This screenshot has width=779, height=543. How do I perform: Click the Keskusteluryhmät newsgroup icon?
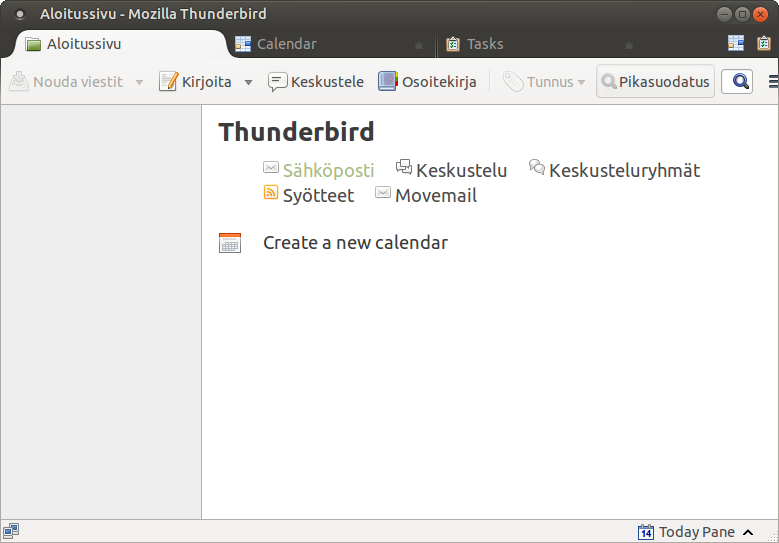(537, 167)
